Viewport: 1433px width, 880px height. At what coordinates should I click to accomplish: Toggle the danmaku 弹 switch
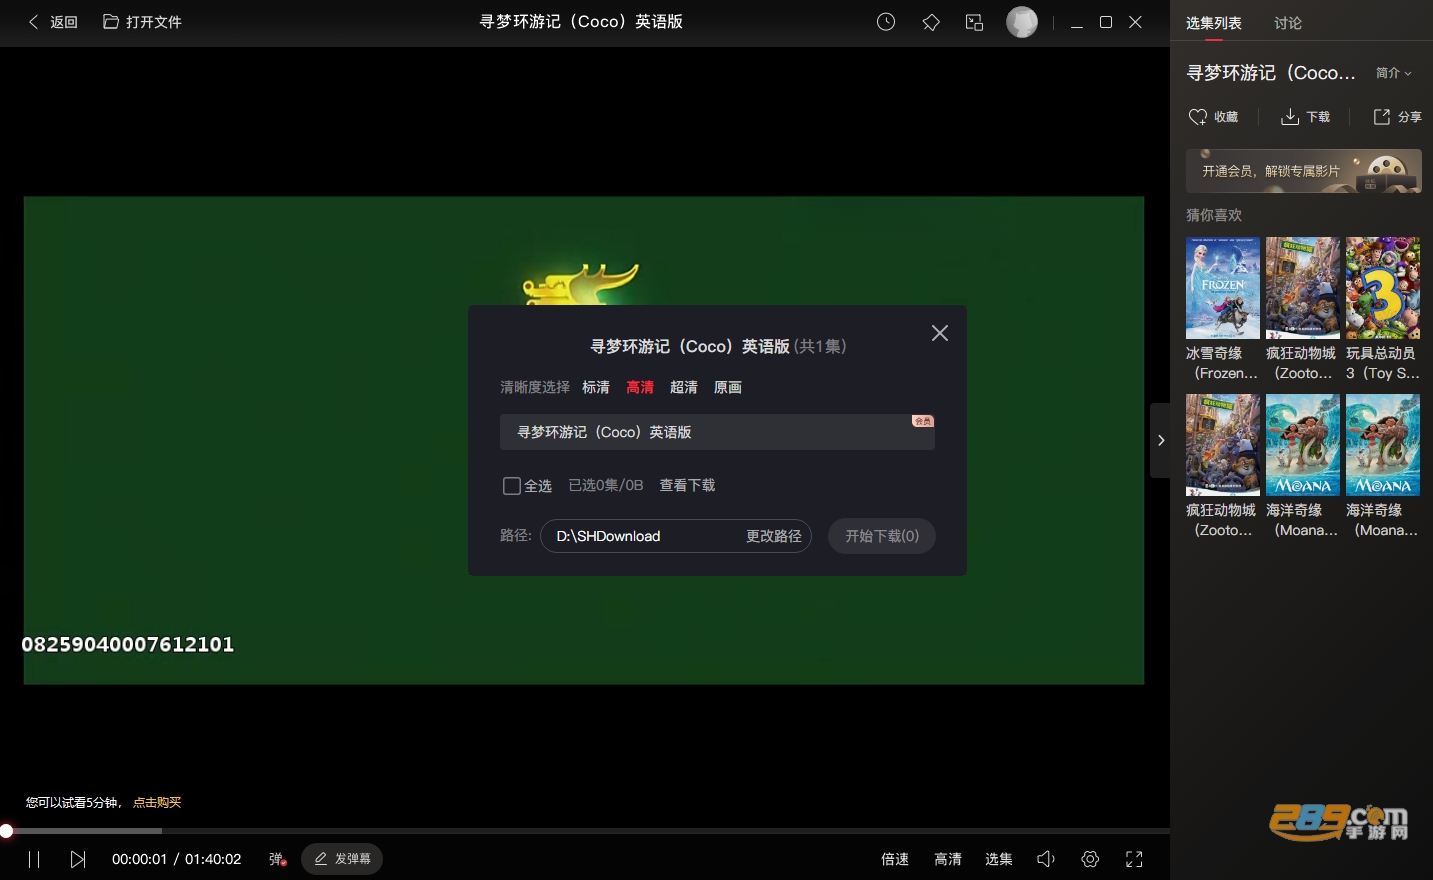[277, 859]
